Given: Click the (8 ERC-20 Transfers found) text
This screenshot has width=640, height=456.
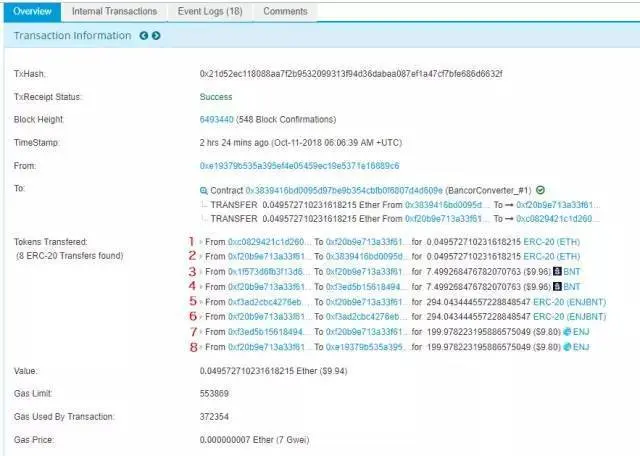Looking at the screenshot, I should (69, 256).
